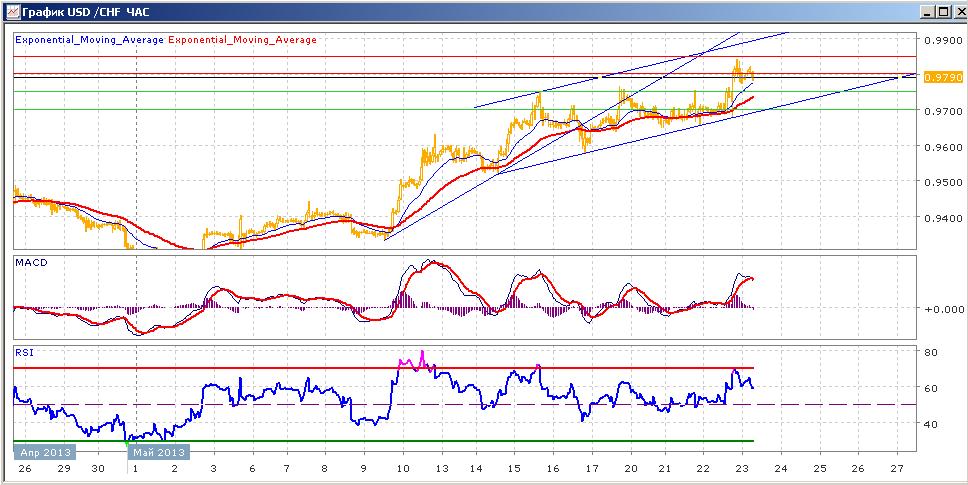This screenshot has width=968, height=485.
Task: Click the 40 level on RSI axis
Action: click(930, 425)
